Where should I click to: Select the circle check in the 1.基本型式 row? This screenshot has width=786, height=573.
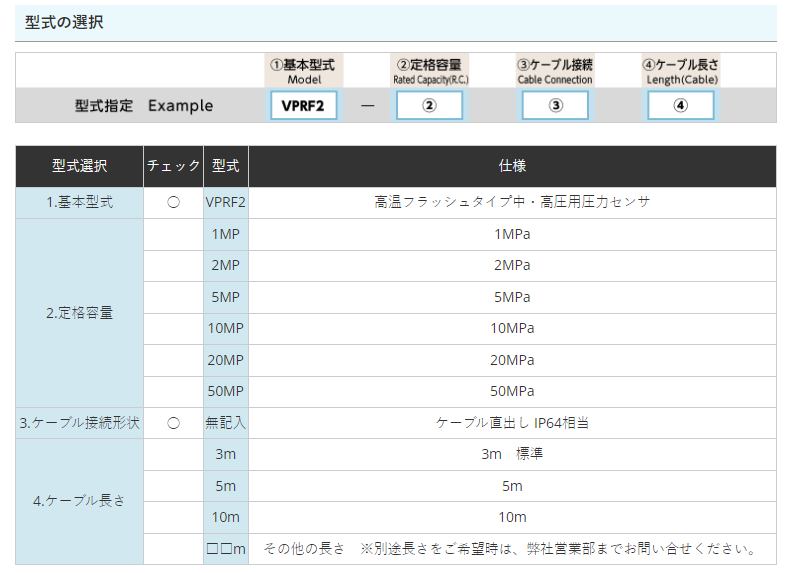173,203
